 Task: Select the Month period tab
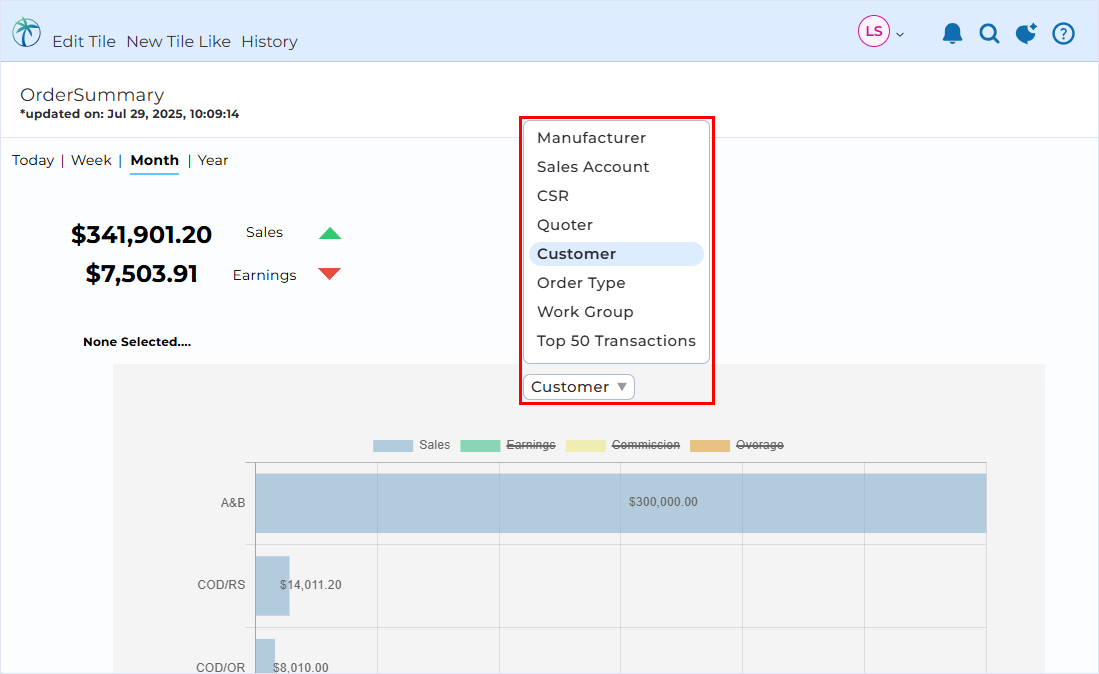(x=155, y=160)
